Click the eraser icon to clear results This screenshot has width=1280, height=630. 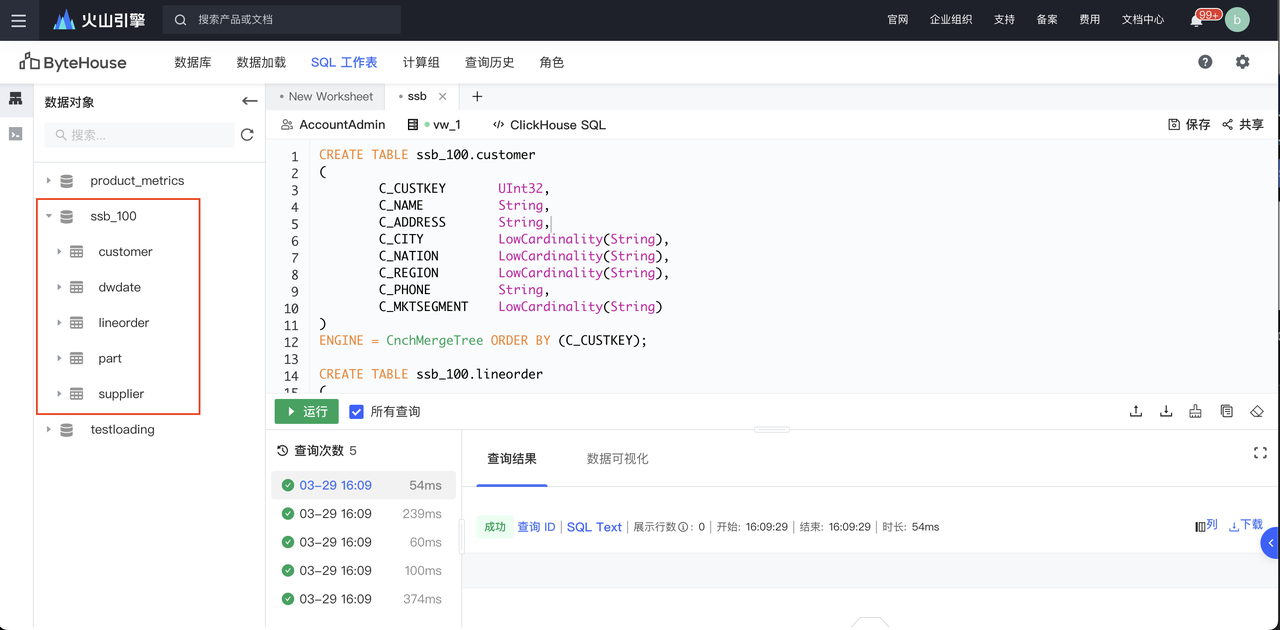pos(1257,411)
